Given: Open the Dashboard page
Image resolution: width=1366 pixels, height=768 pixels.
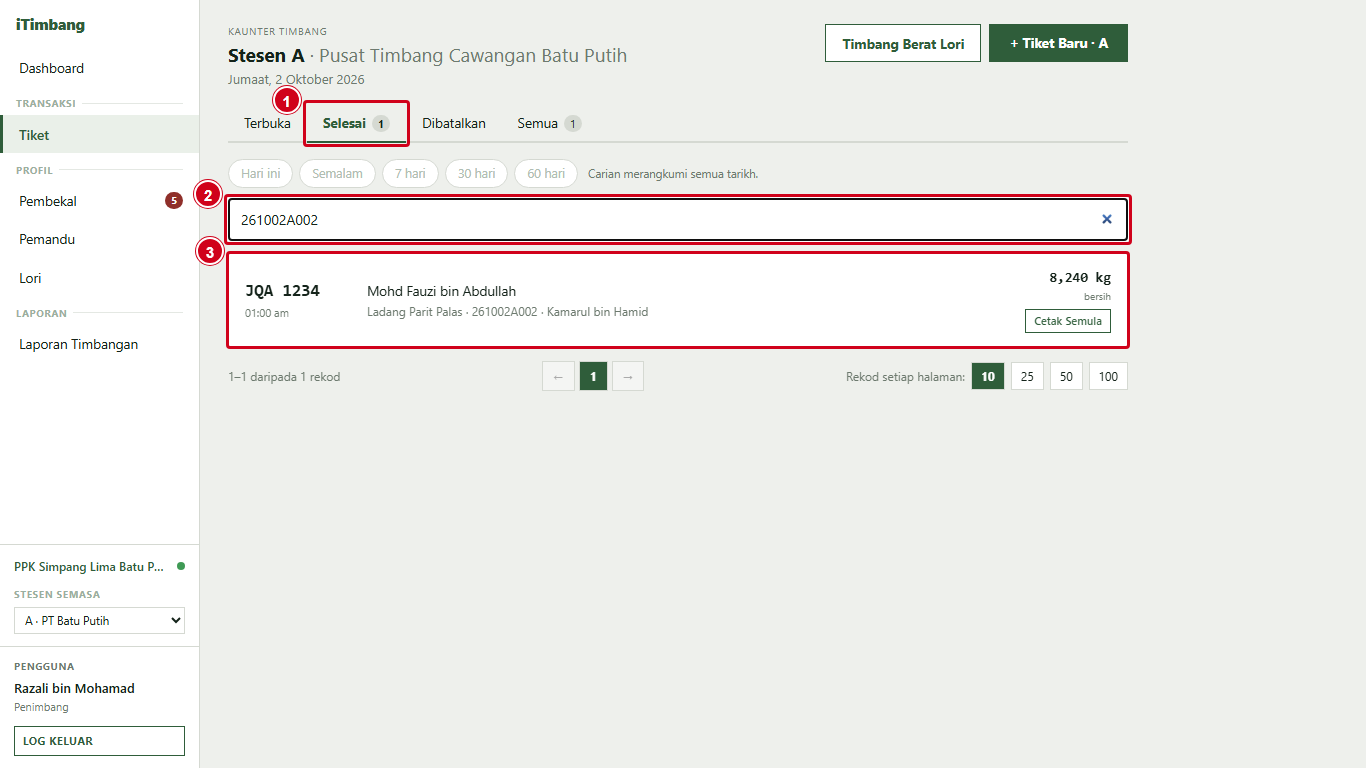Looking at the screenshot, I should click(99, 68).
